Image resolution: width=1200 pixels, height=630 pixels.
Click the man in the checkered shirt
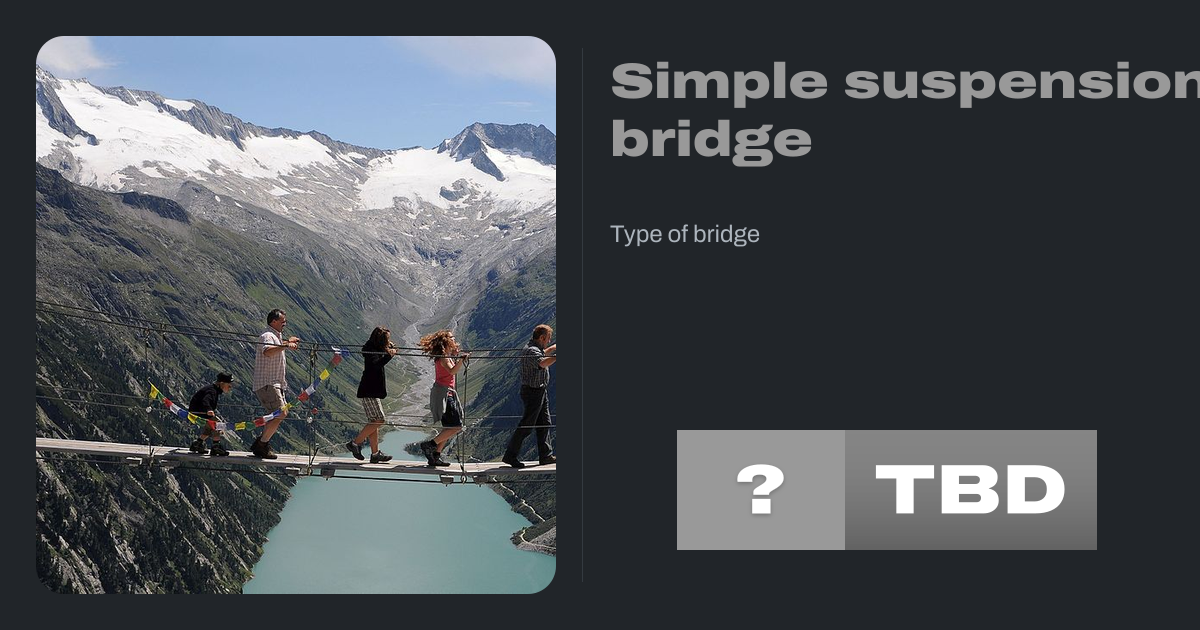click(x=532, y=395)
